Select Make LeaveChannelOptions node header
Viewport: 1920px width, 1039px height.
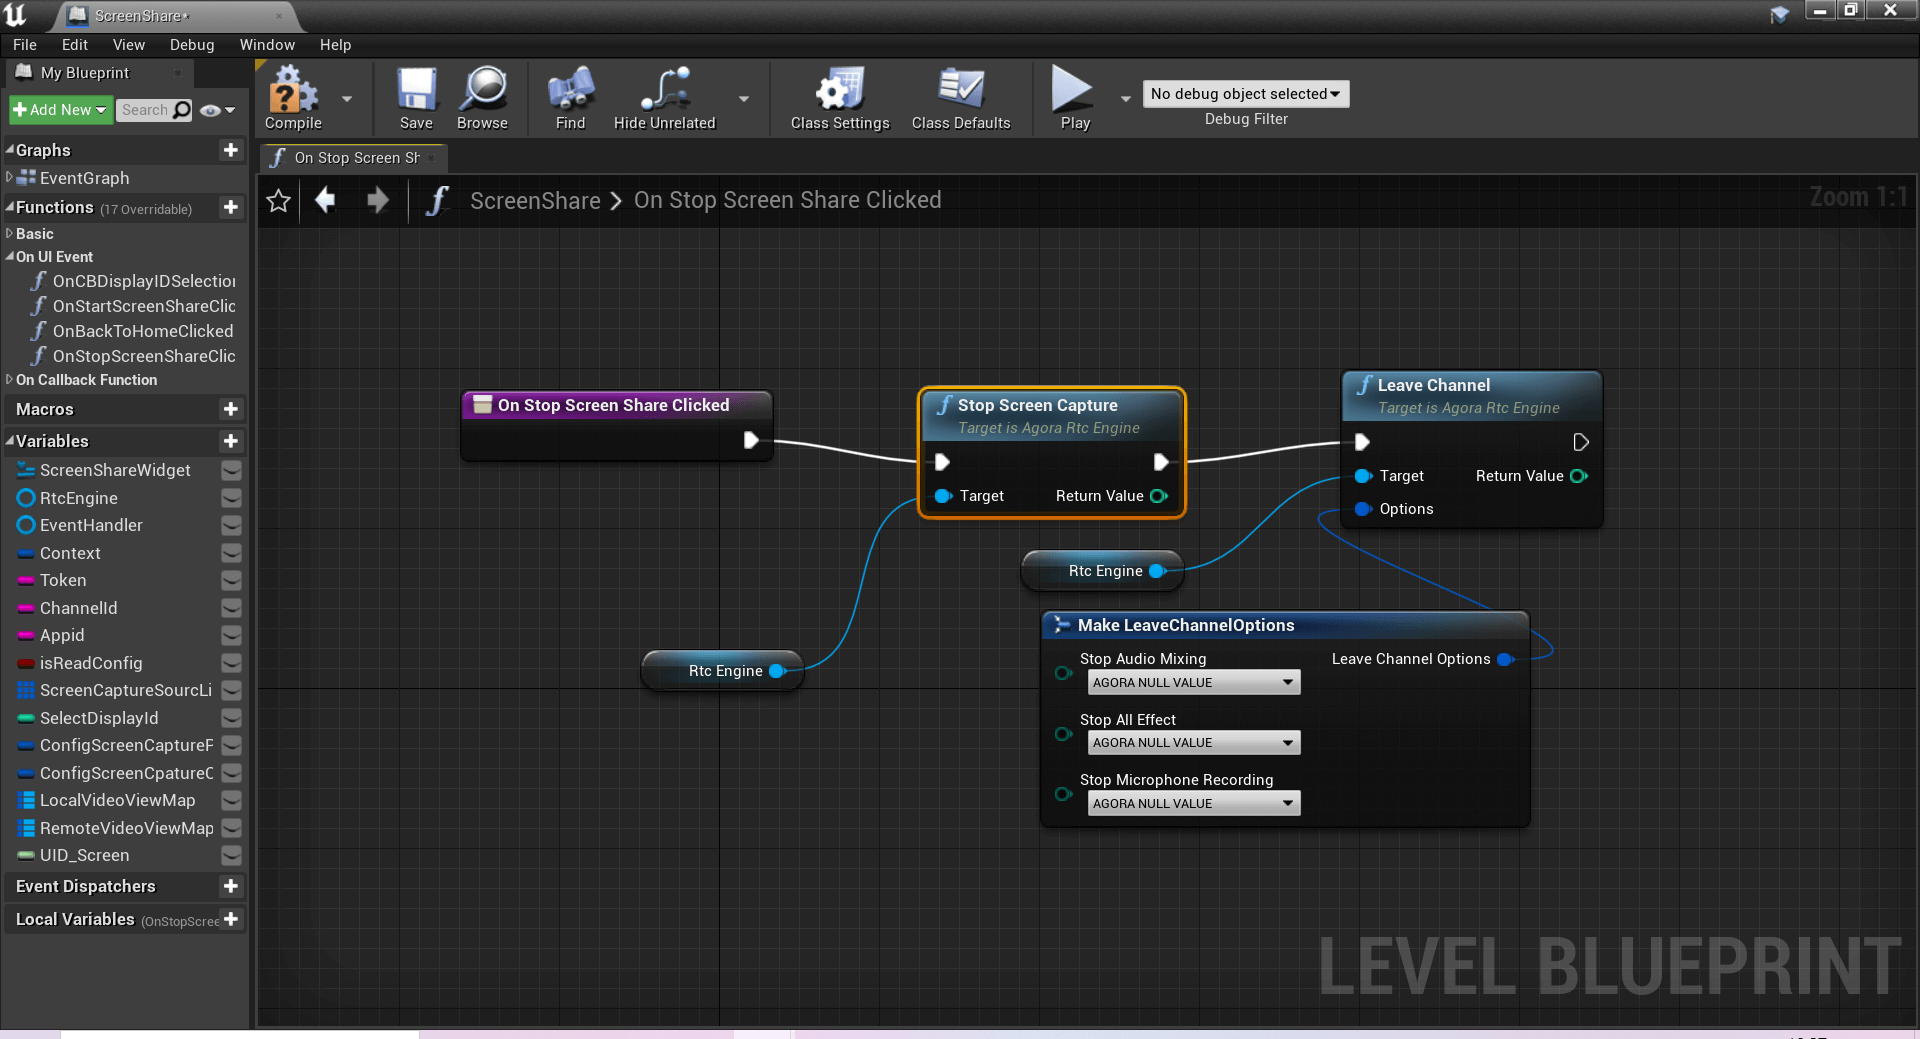click(x=1285, y=625)
